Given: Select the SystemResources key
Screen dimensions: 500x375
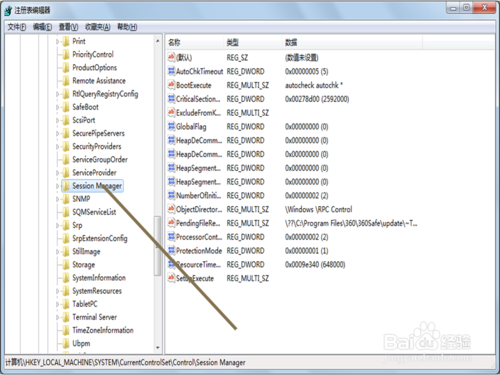Looking at the screenshot, I should (97, 291).
